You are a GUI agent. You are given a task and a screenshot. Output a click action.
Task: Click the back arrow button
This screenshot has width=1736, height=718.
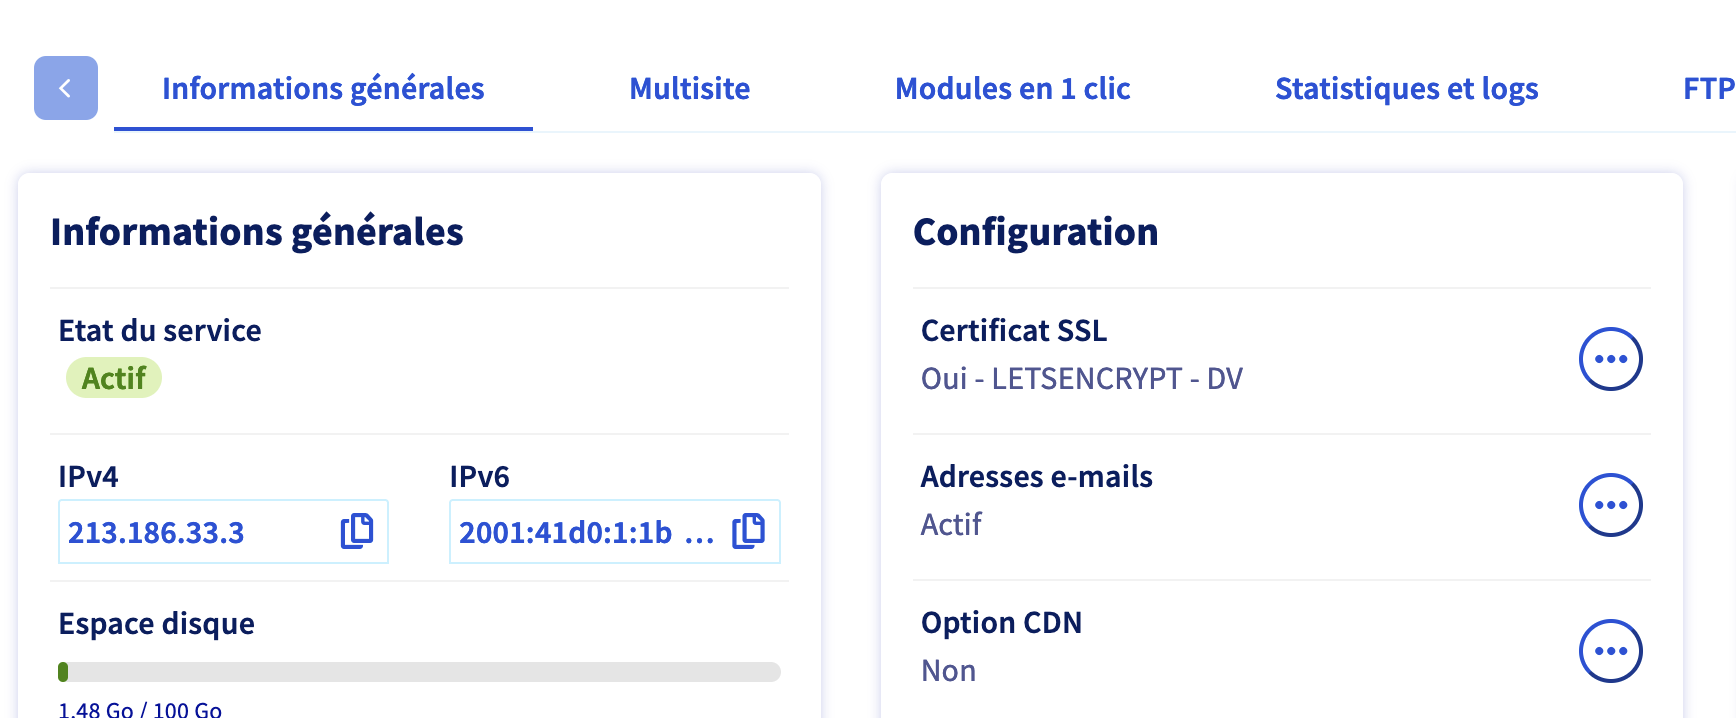66,88
